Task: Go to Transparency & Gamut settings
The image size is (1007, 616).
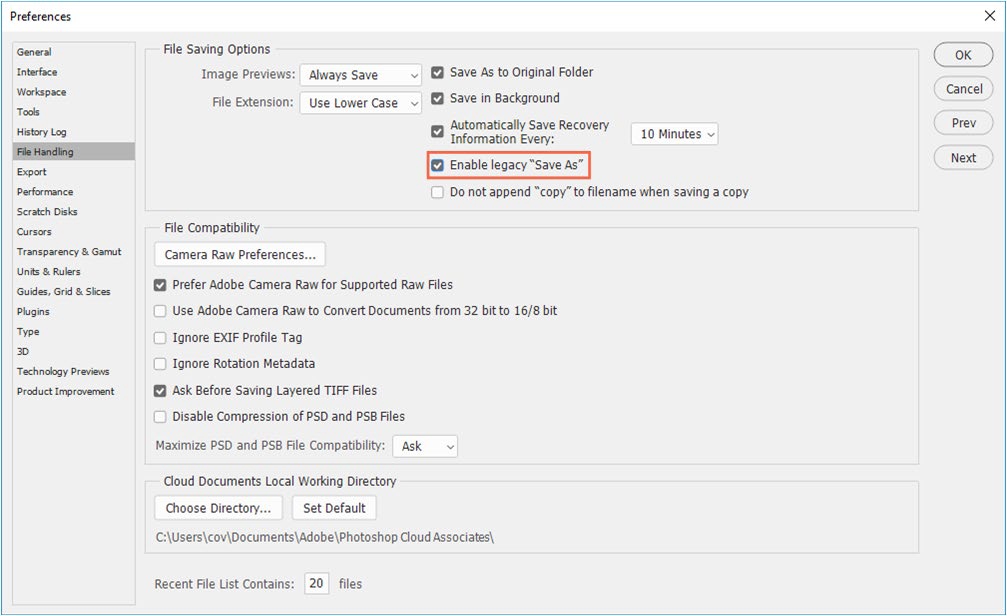Action: pyautogui.click(x=69, y=252)
